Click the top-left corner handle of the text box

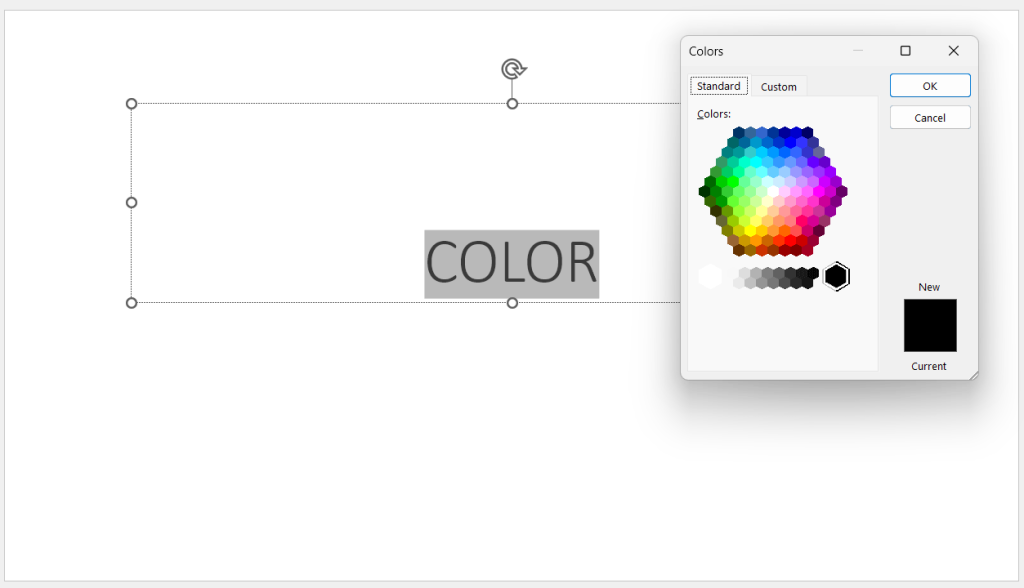131,103
